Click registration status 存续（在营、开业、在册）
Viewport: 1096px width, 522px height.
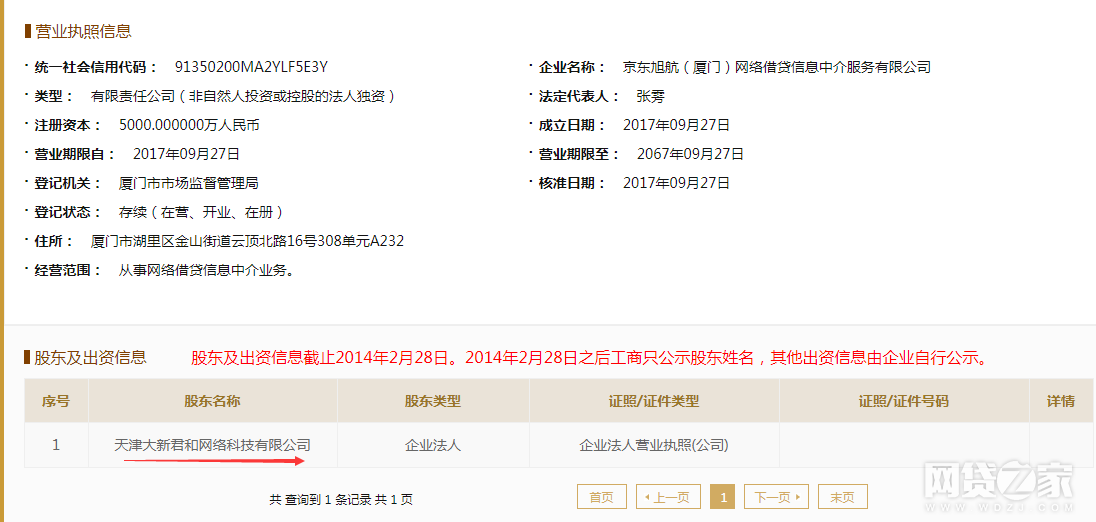[x=201, y=212]
